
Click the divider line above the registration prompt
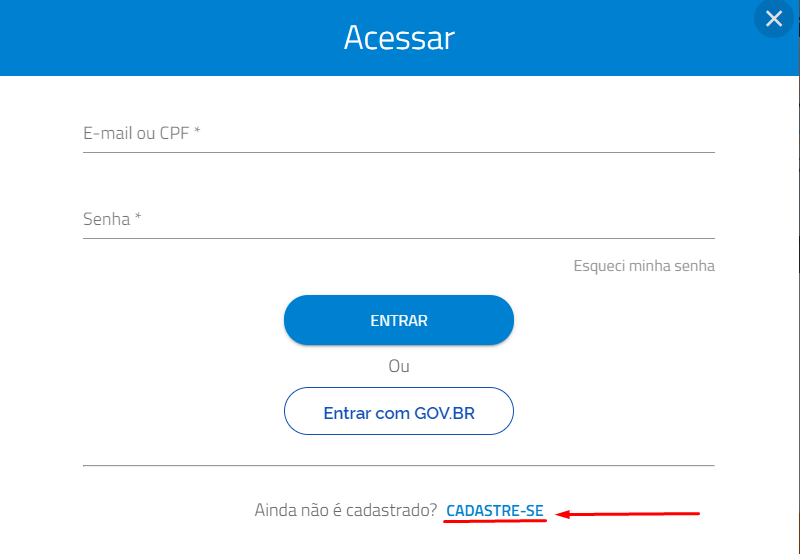[x=398, y=465]
